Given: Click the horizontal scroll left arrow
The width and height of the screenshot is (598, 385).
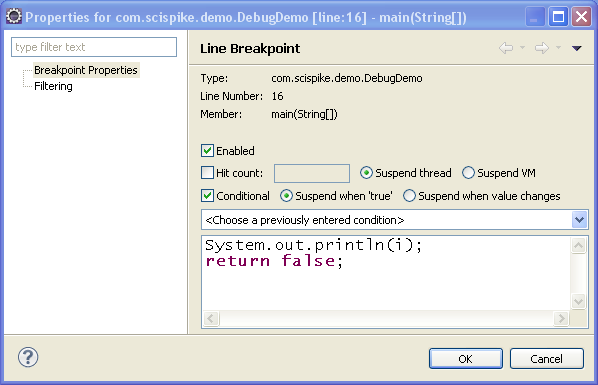Looking at the screenshot, I should [x=211, y=318].
